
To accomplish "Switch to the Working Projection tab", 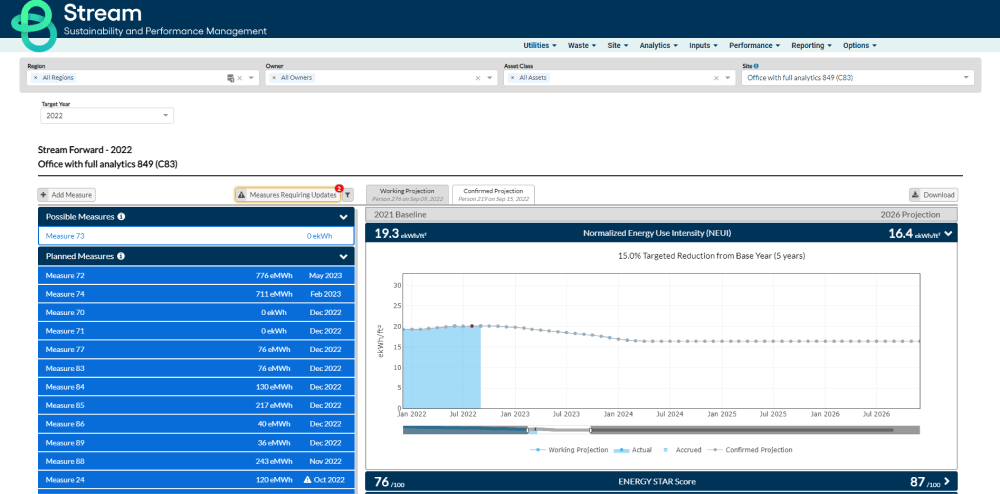I will click(407, 194).
